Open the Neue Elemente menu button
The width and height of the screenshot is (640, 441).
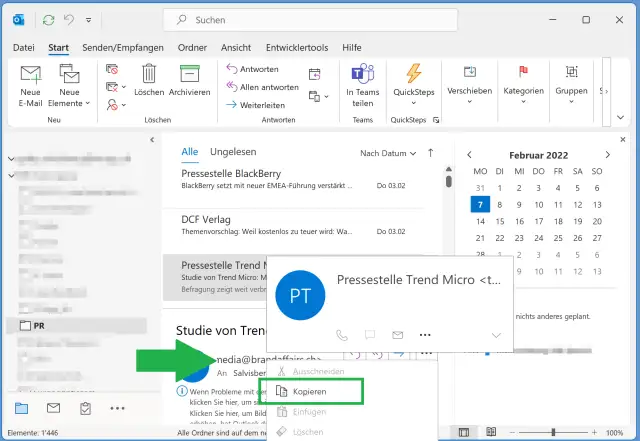pyautogui.click(x=69, y=86)
